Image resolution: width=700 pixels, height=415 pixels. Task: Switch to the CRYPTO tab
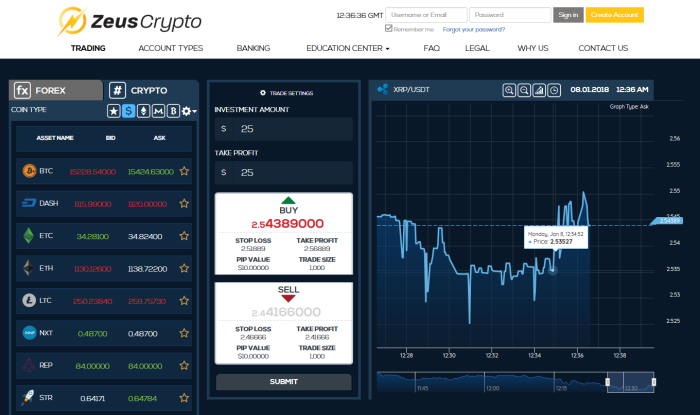click(x=151, y=90)
